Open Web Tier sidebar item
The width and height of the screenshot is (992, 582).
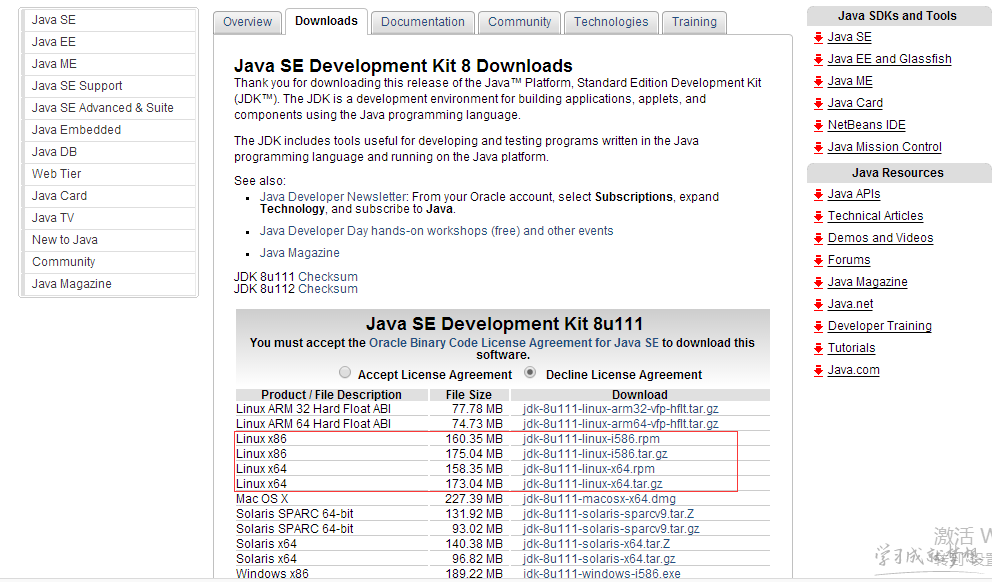[109, 174]
